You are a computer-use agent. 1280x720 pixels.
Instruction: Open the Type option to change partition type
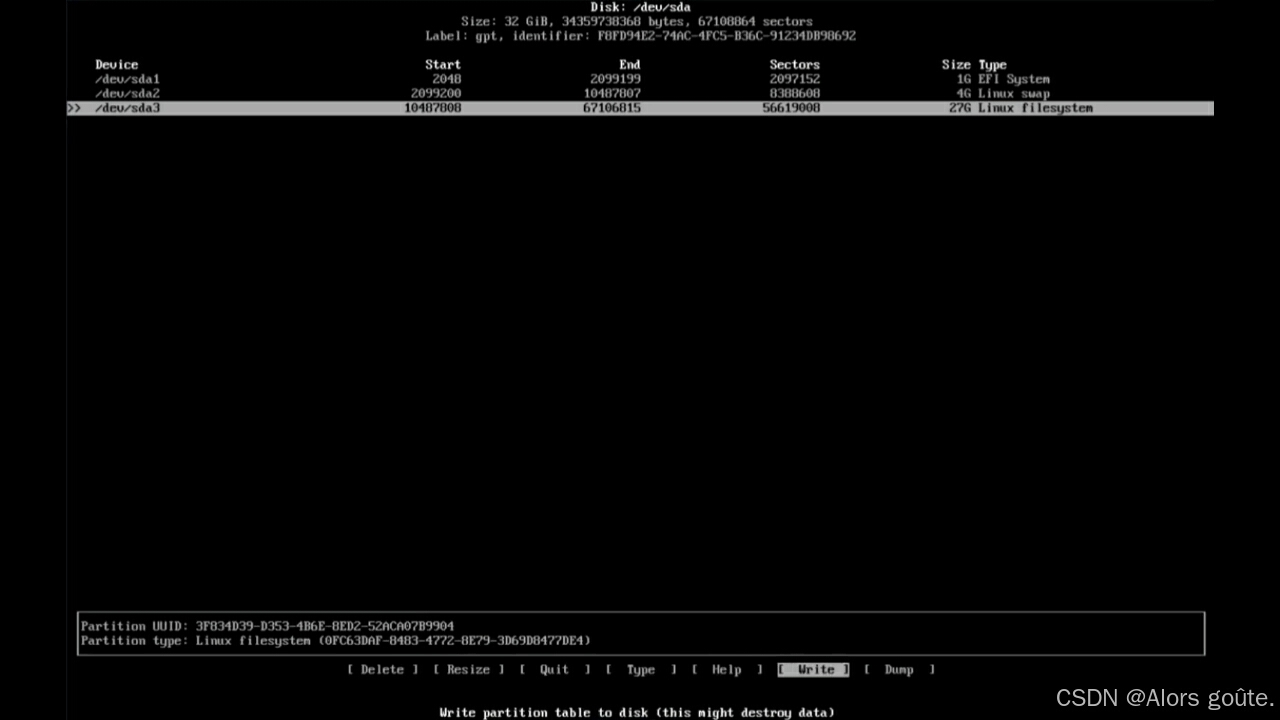coord(641,669)
